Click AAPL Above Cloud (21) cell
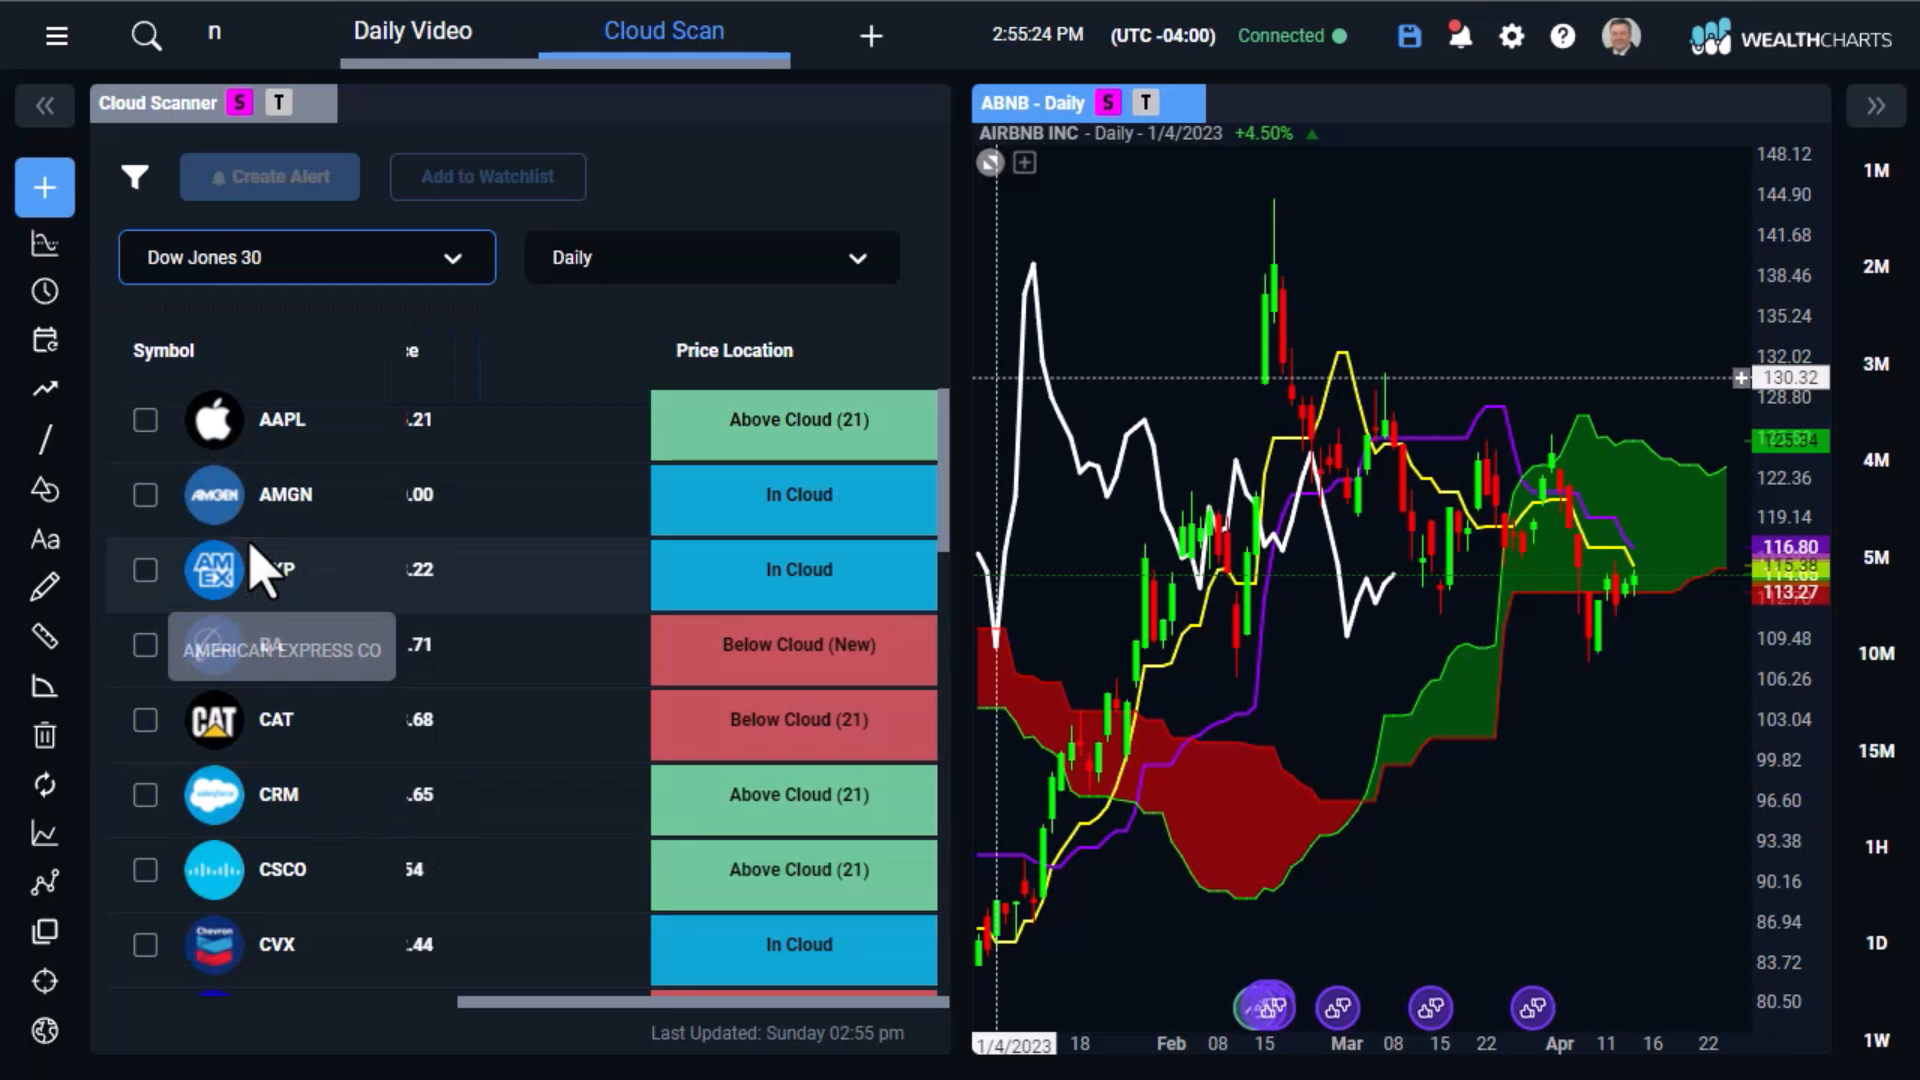Image resolution: width=1920 pixels, height=1080 pixels. coord(794,424)
